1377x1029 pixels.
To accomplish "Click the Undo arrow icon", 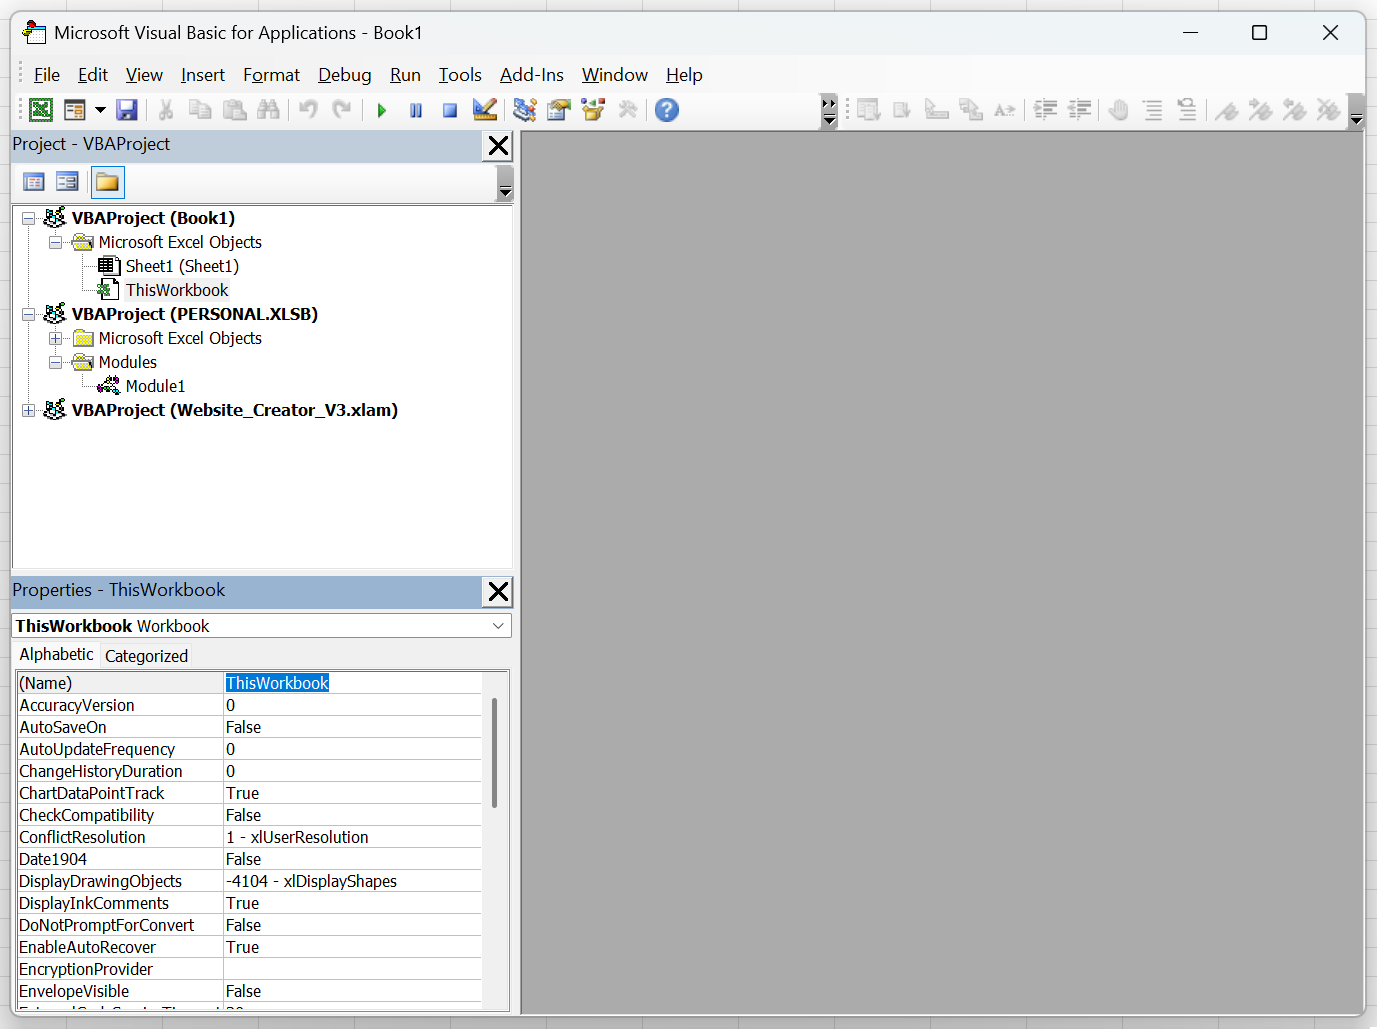I will (x=308, y=110).
